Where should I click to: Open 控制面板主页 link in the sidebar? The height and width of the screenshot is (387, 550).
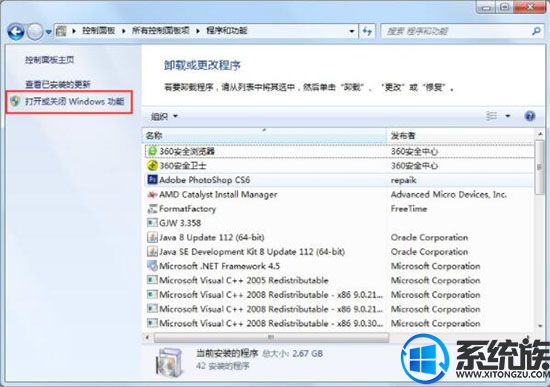coord(50,60)
